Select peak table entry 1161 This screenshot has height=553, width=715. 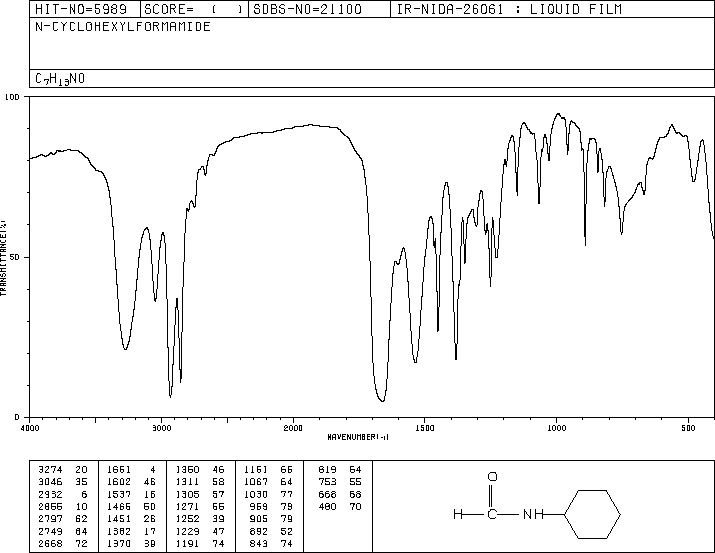pyautogui.click(x=256, y=470)
